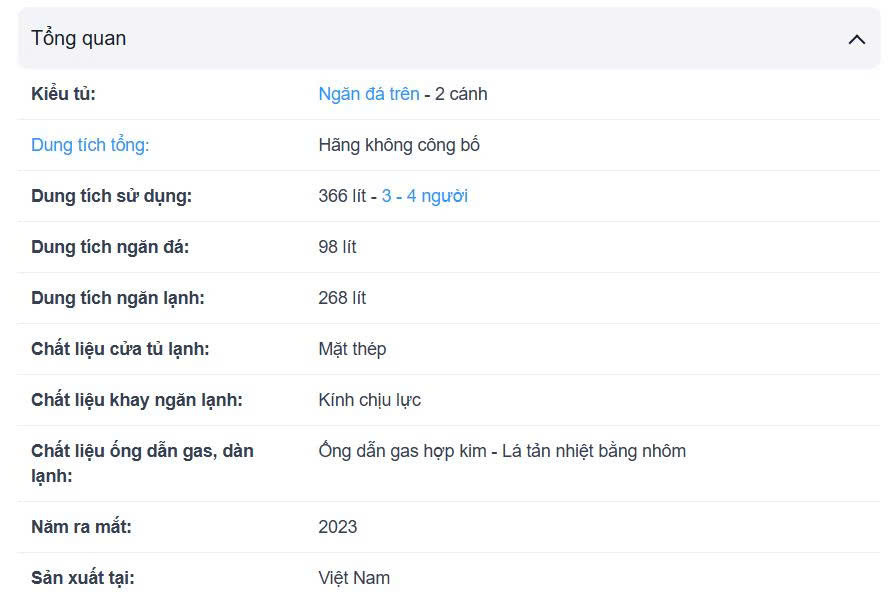Click the Năm ra mắt label
Image resolution: width=896 pixels, height=600 pixels.
click(x=81, y=527)
